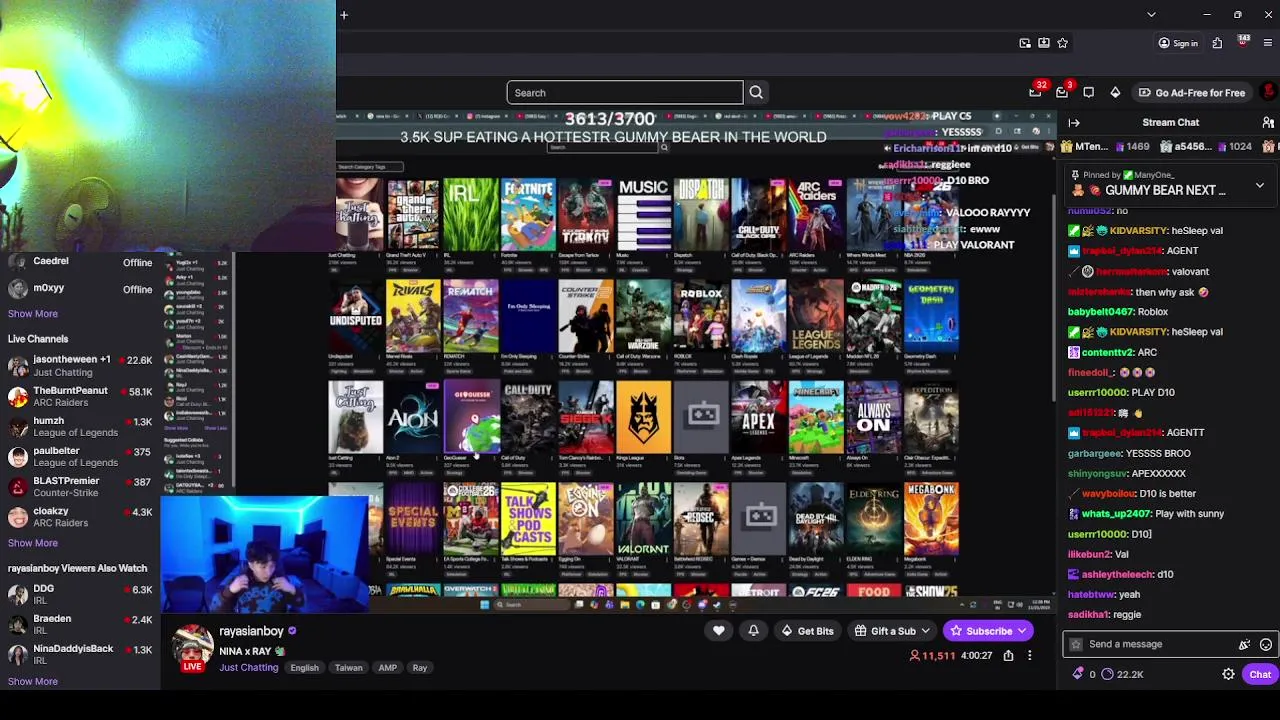Open the chat emote picker smiley

(1266, 645)
